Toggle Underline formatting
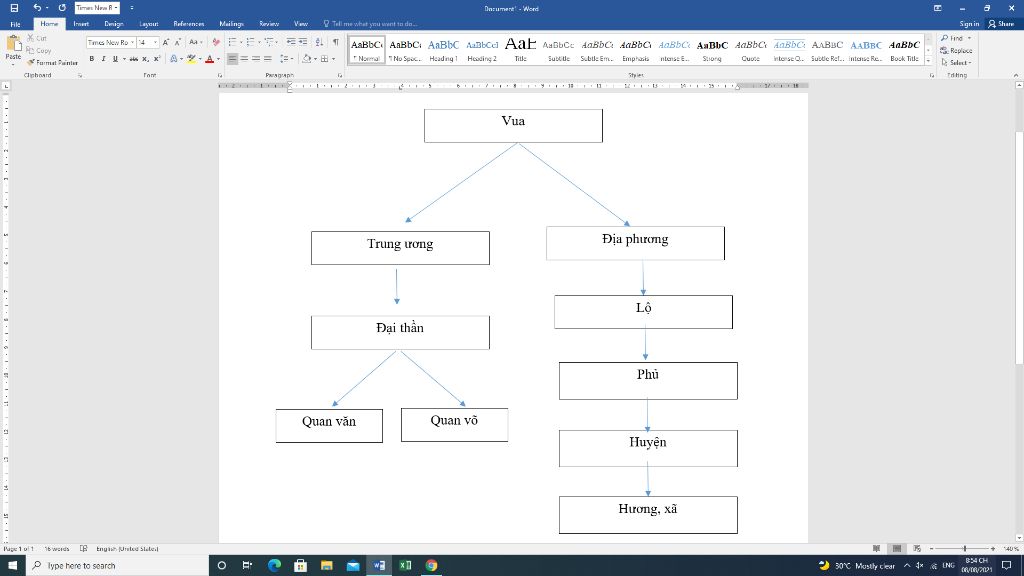 click(x=115, y=59)
